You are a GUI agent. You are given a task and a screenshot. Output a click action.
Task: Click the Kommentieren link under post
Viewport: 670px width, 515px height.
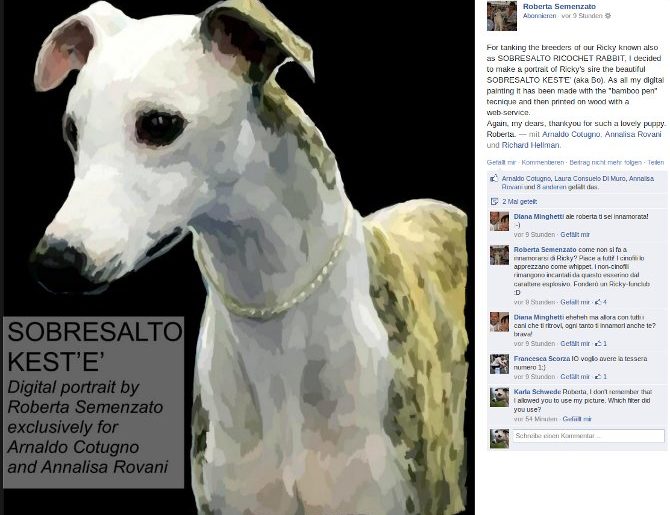[543, 162]
